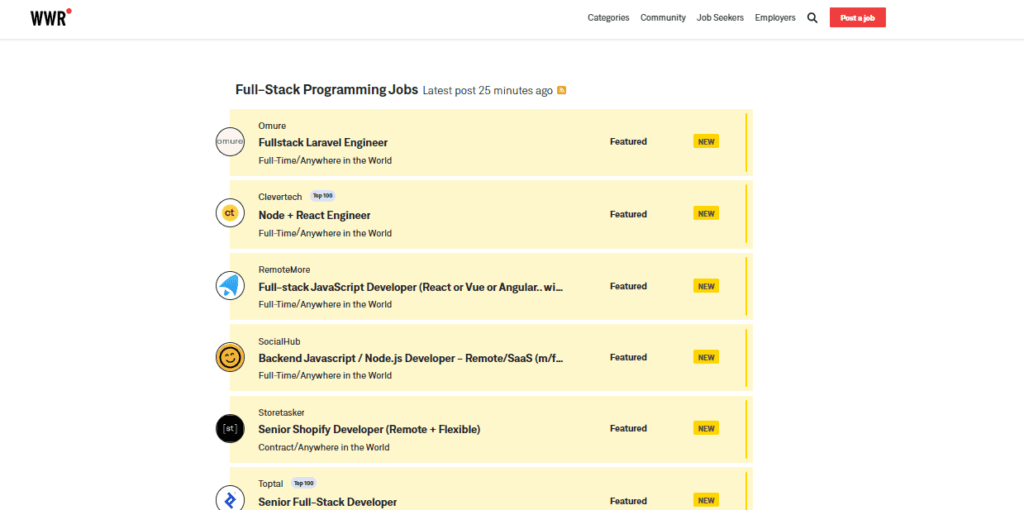Click the Storetasker company name
This screenshot has width=1024, height=510.
[281, 412]
